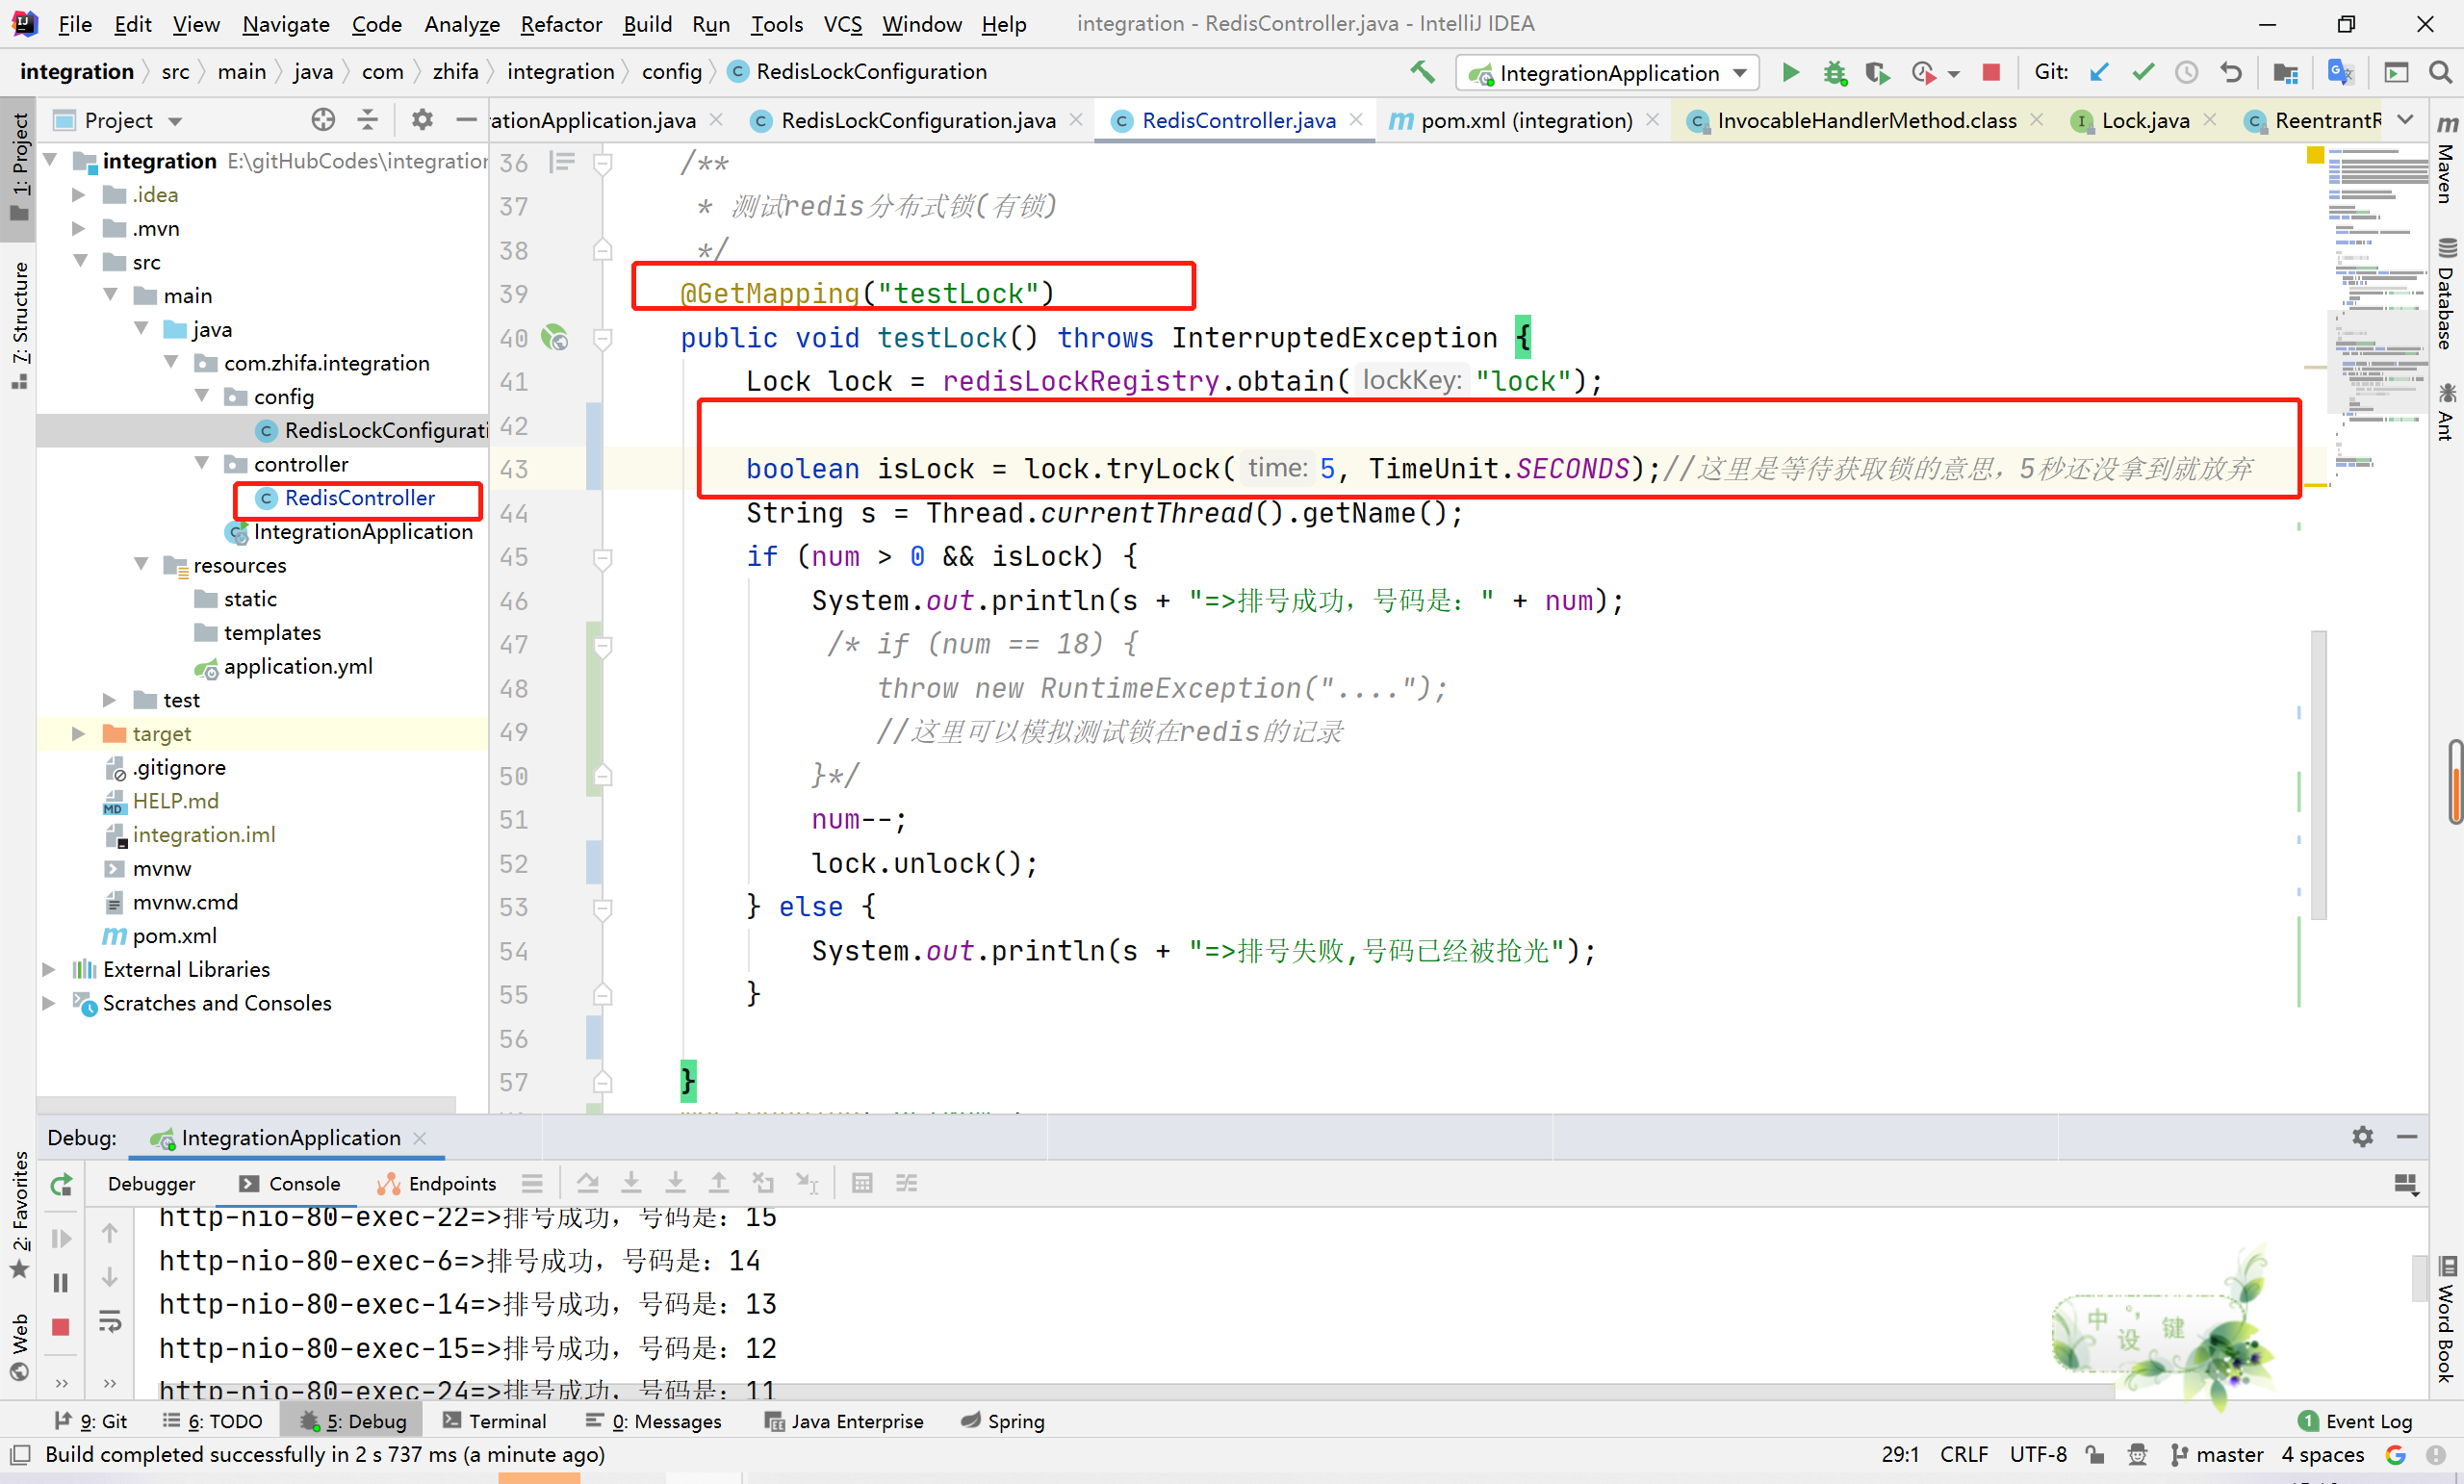Click the Build project hammer icon
2464x1484 pixels.
[x=1421, y=72]
